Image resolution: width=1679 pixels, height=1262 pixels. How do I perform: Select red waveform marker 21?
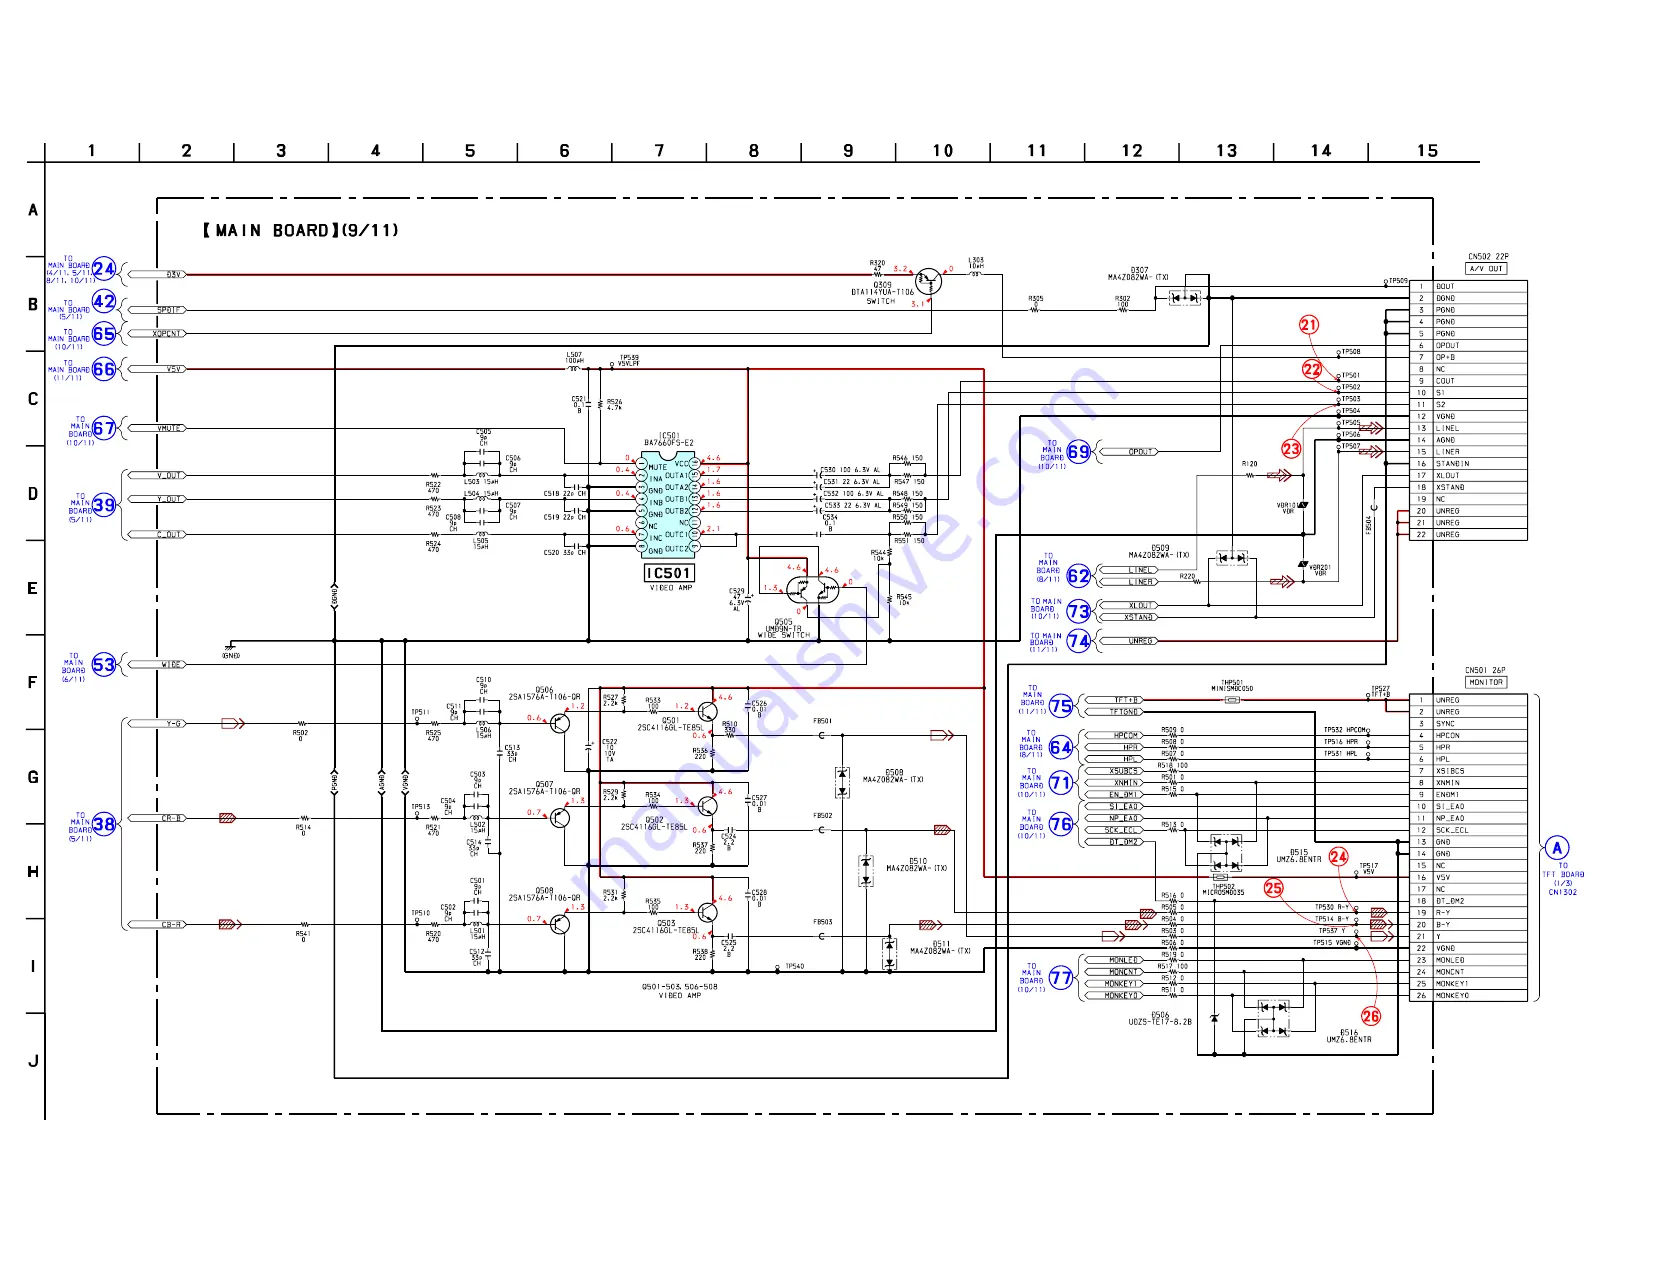click(x=1309, y=324)
